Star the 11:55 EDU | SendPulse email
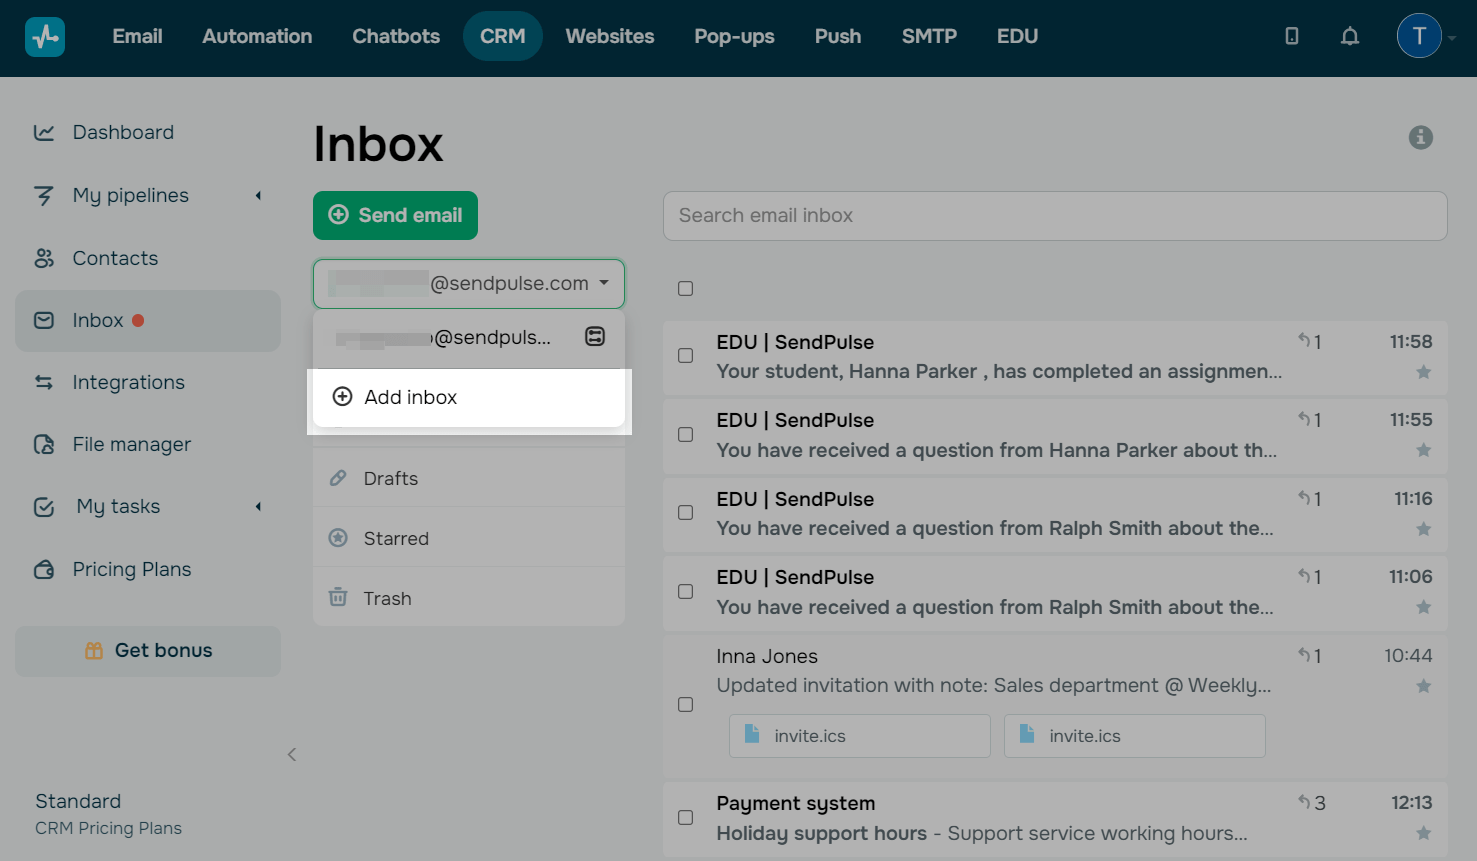This screenshot has width=1477, height=861. (1423, 450)
